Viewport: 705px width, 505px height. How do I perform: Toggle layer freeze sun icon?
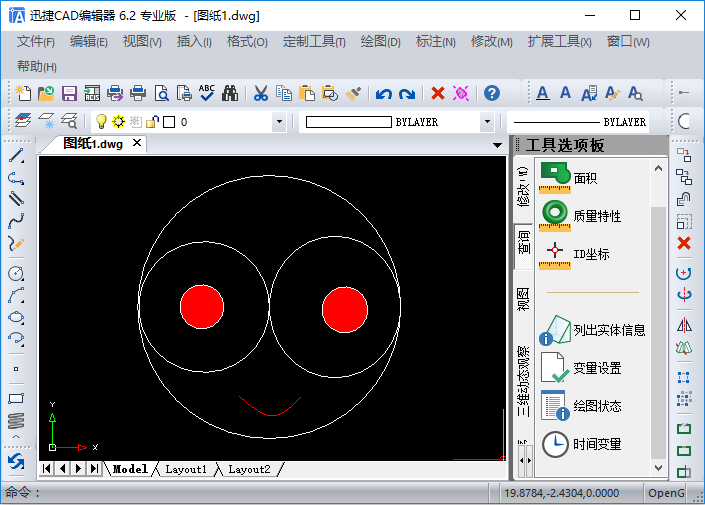[x=118, y=121]
